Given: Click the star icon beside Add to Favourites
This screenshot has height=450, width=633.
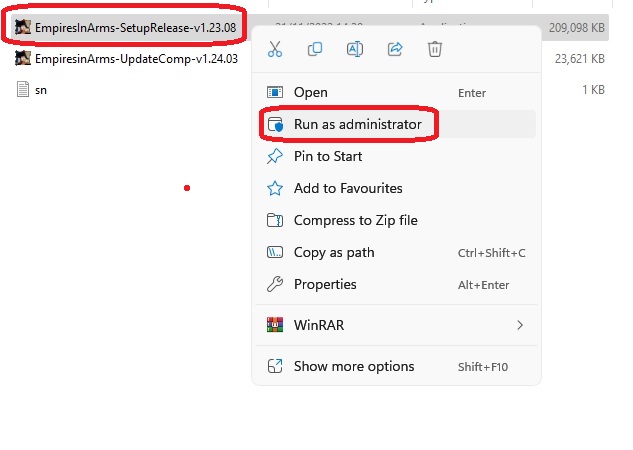Looking at the screenshot, I should tap(275, 188).
